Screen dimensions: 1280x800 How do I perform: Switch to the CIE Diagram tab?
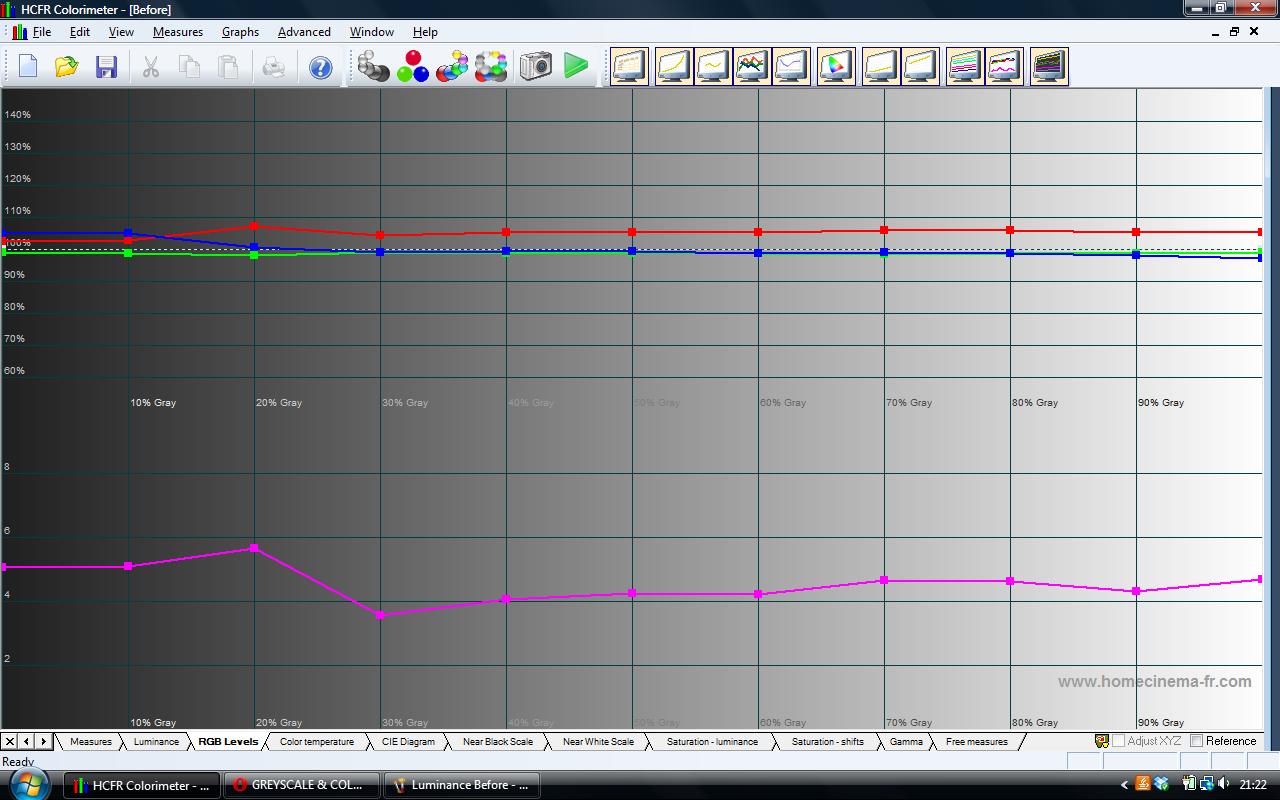pos(409,742)
